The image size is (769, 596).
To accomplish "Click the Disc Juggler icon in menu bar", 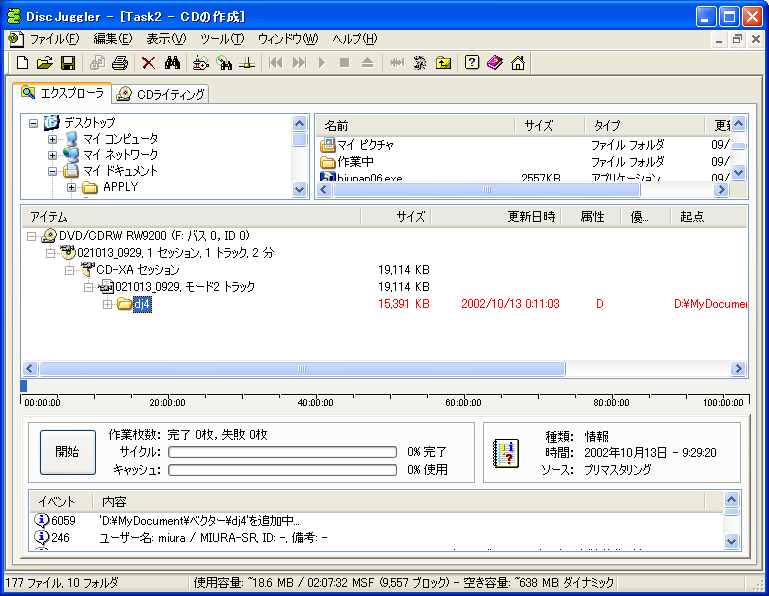I will coord(16,39).
